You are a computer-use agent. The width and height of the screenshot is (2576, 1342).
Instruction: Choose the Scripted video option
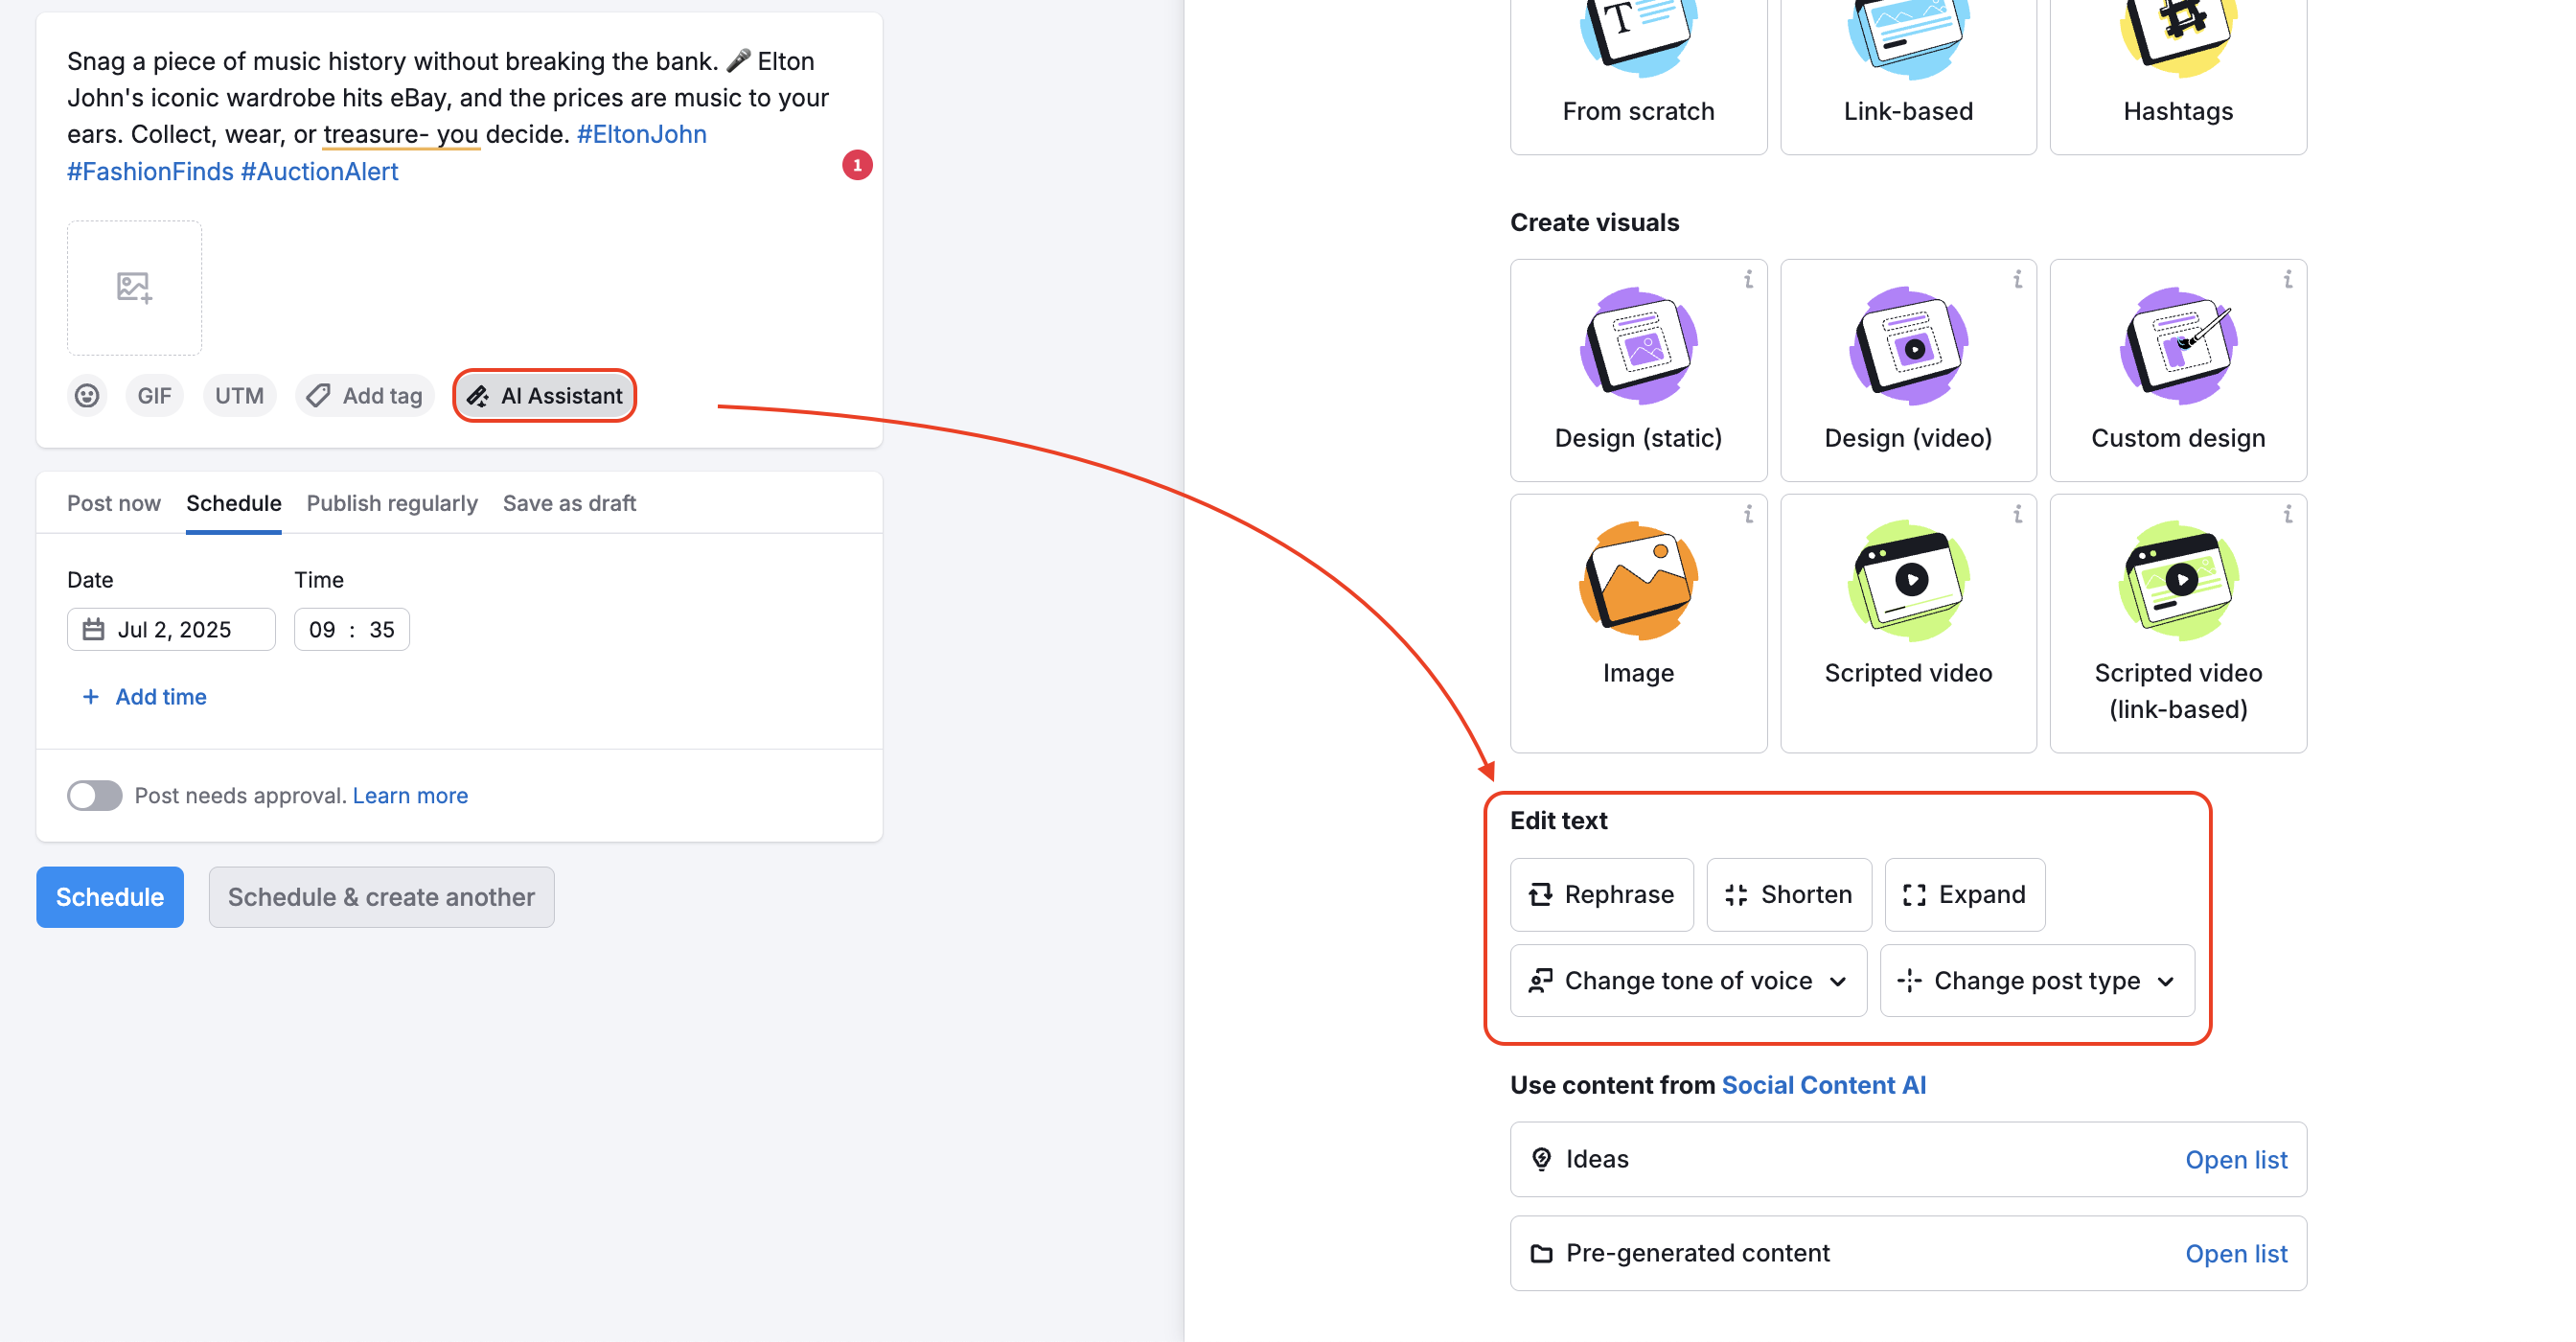pos(1907,622)
